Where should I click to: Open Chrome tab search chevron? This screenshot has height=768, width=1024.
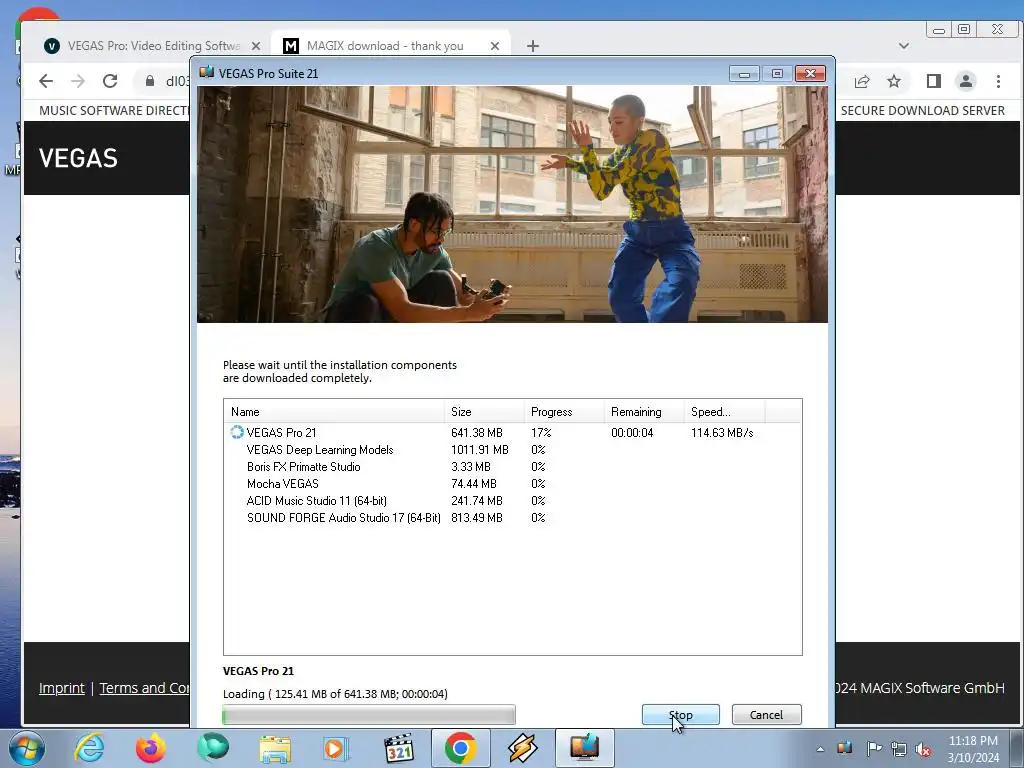[x=904, y=46]
